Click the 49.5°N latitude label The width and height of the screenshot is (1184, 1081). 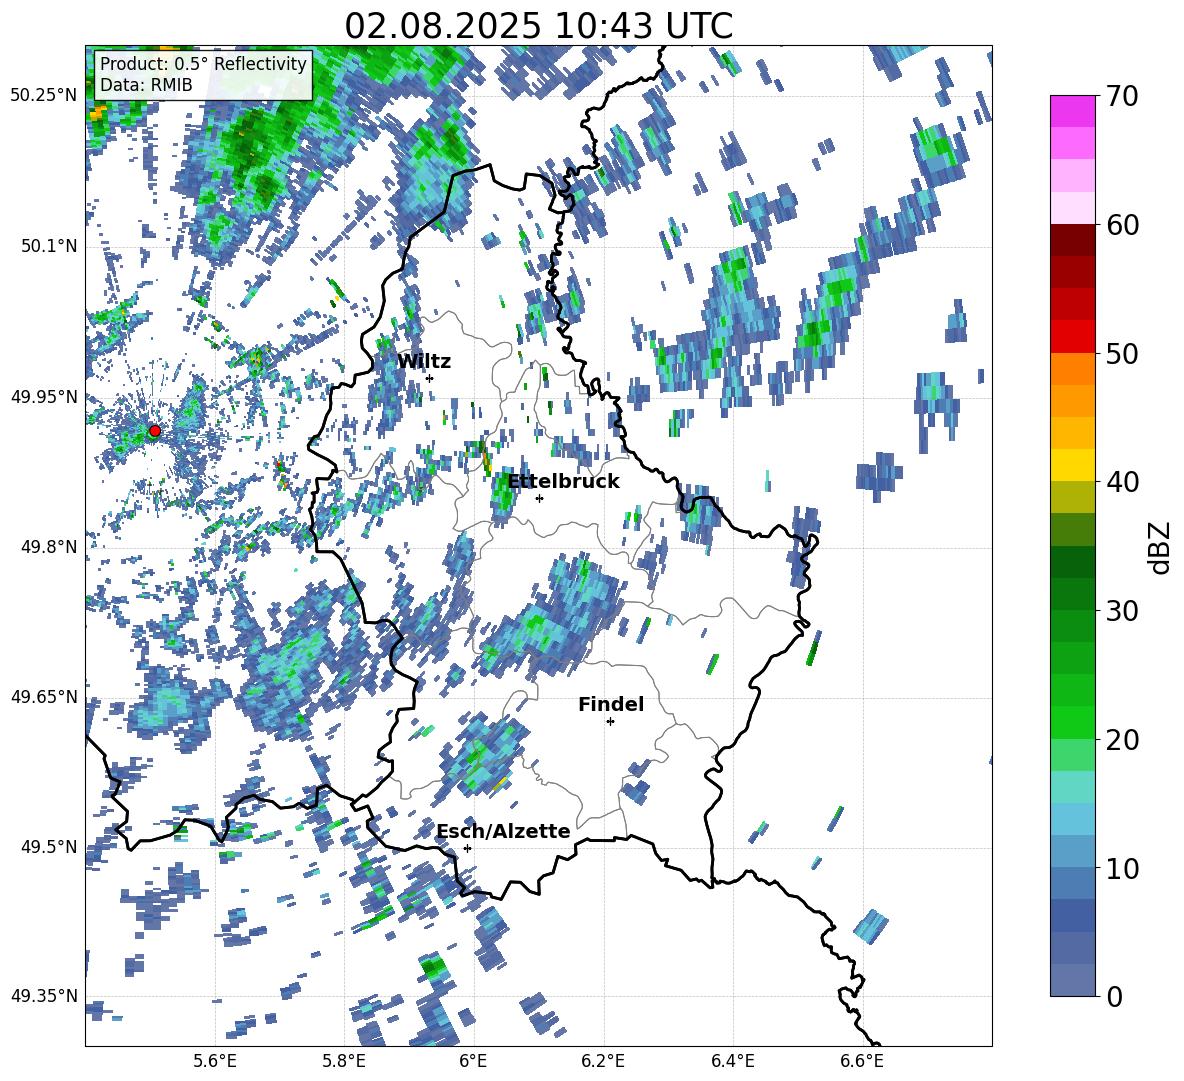[x=48, y=846]
